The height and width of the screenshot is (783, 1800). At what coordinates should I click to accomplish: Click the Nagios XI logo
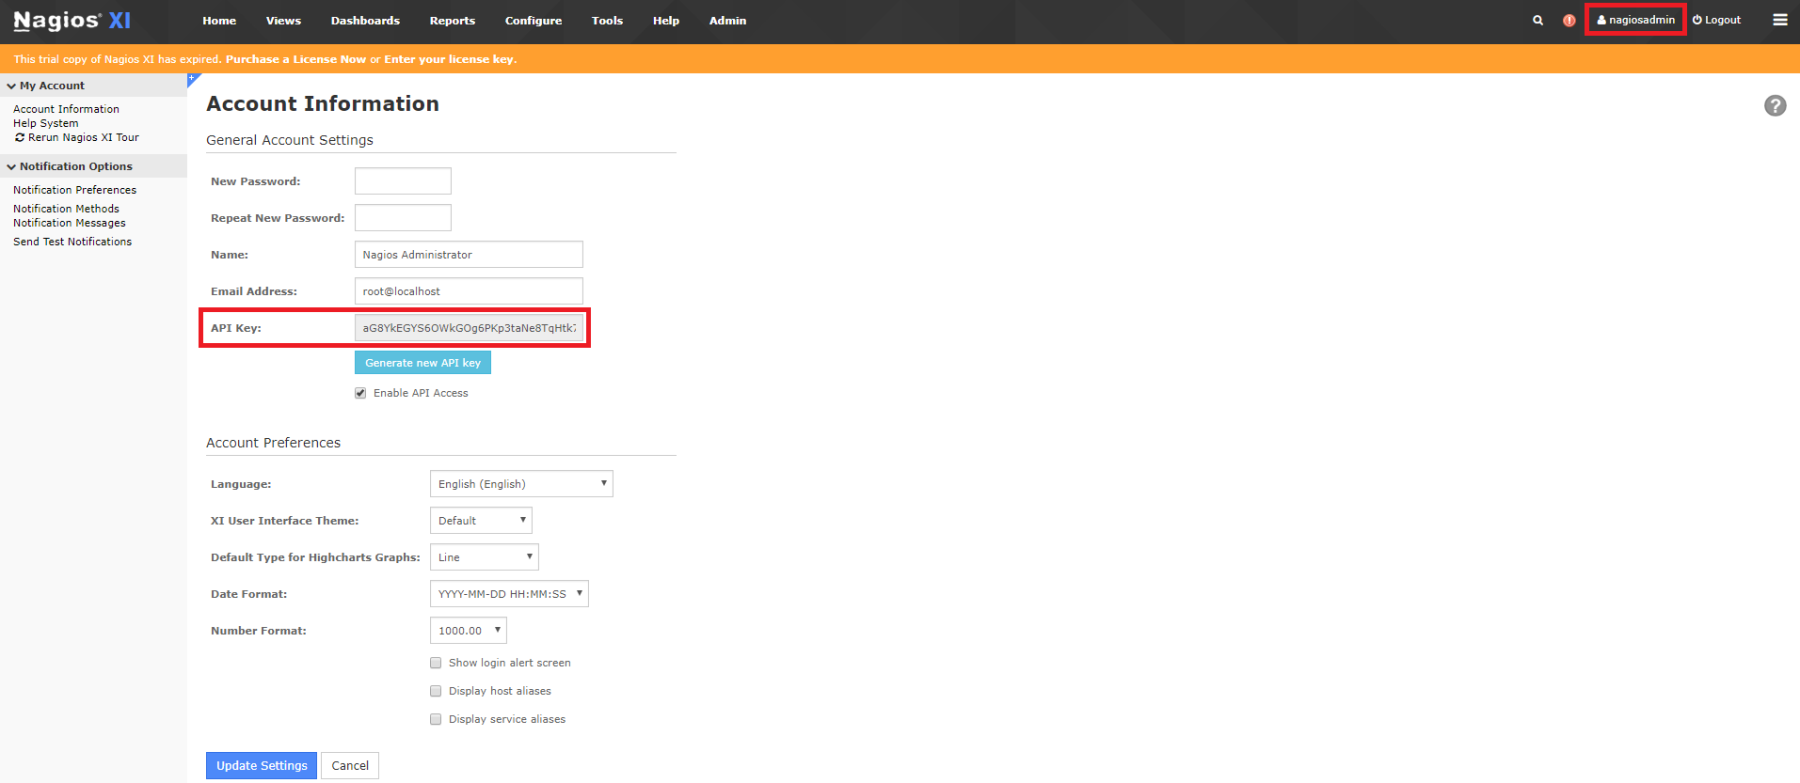pyautogui.click(x=72, y=21)
